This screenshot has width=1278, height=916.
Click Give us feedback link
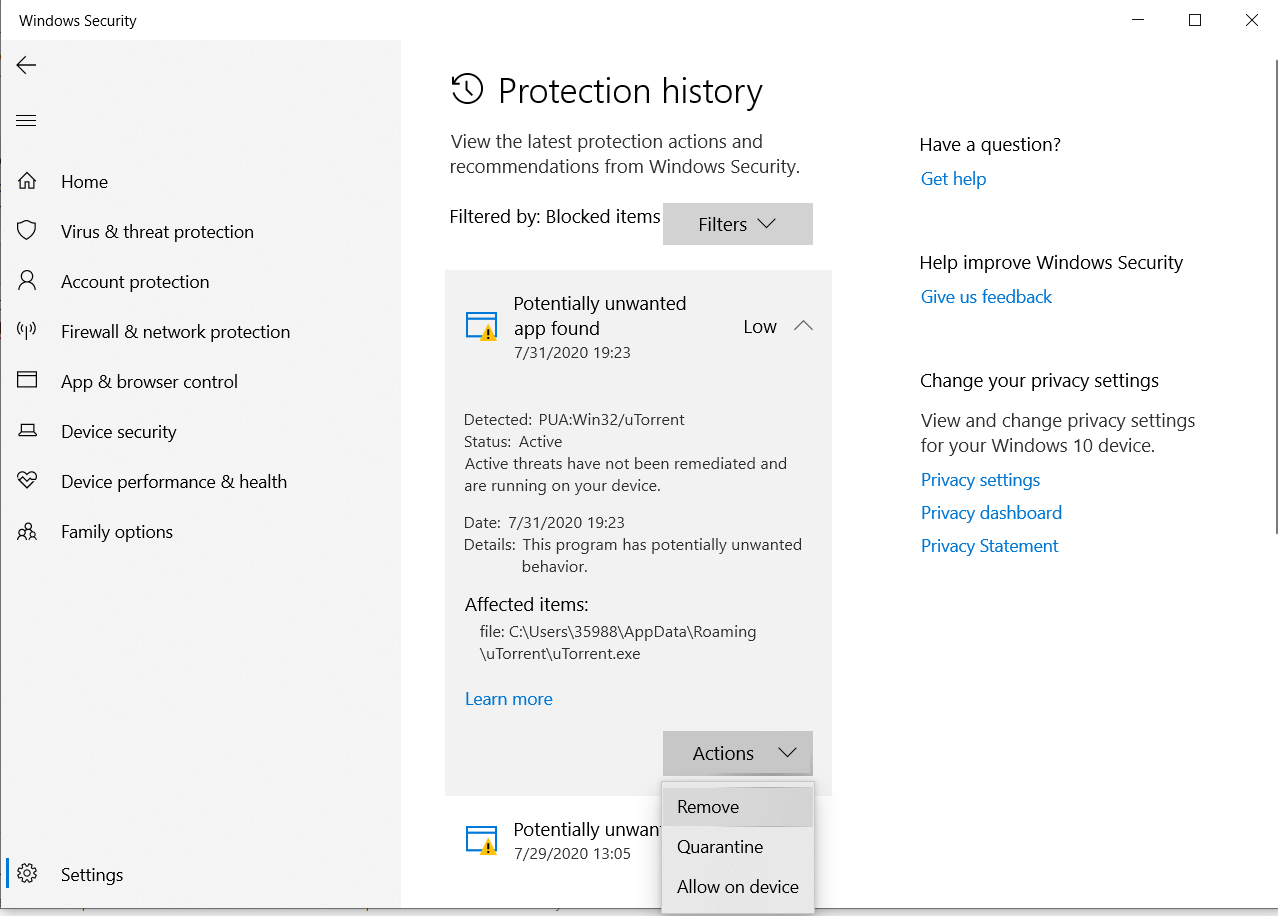point(986,297)
